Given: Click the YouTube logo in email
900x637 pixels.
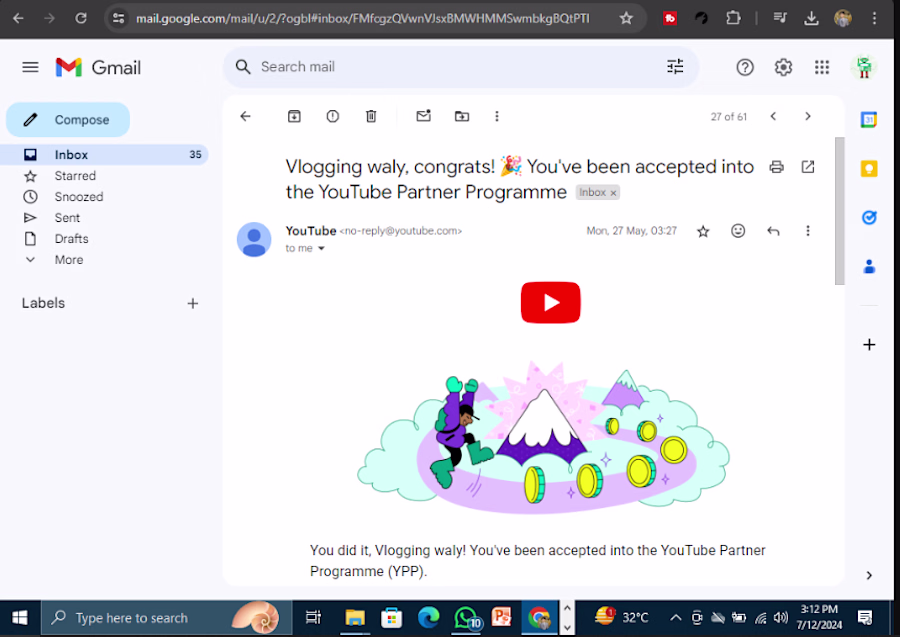Looking at the screenshot, I should pyautogui.click(x=550, y=302).
